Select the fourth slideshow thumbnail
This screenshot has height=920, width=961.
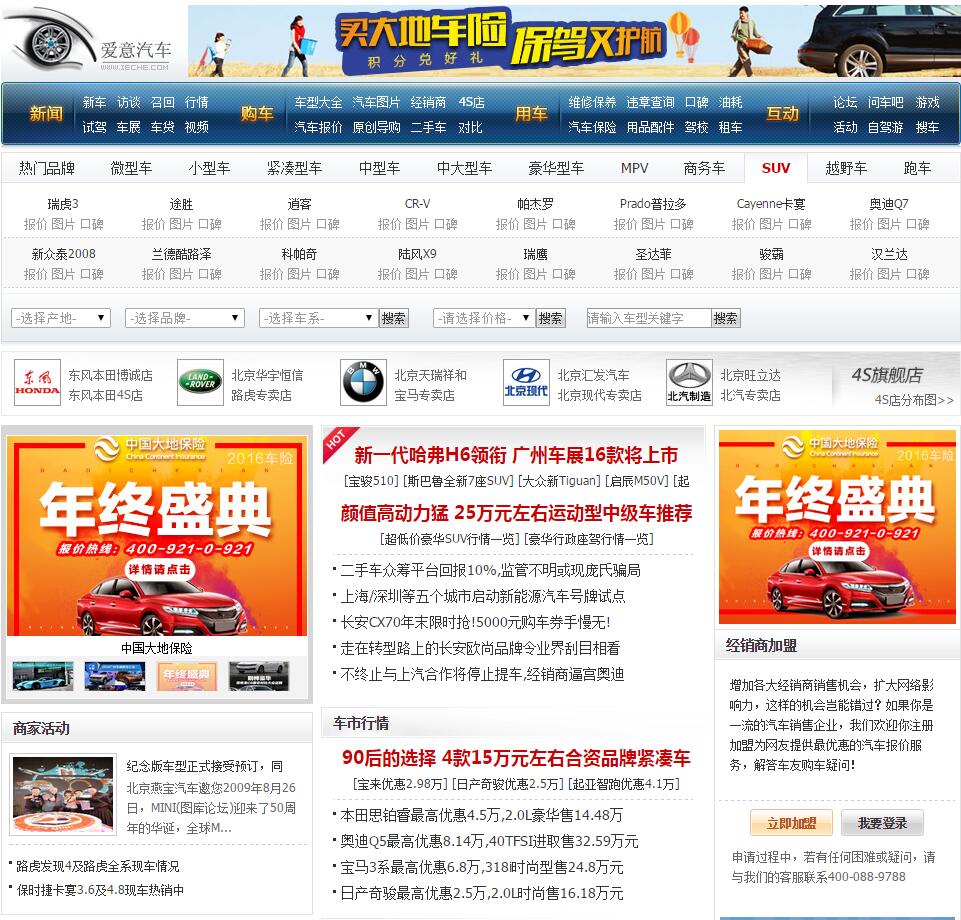click(x=259, y=676)
